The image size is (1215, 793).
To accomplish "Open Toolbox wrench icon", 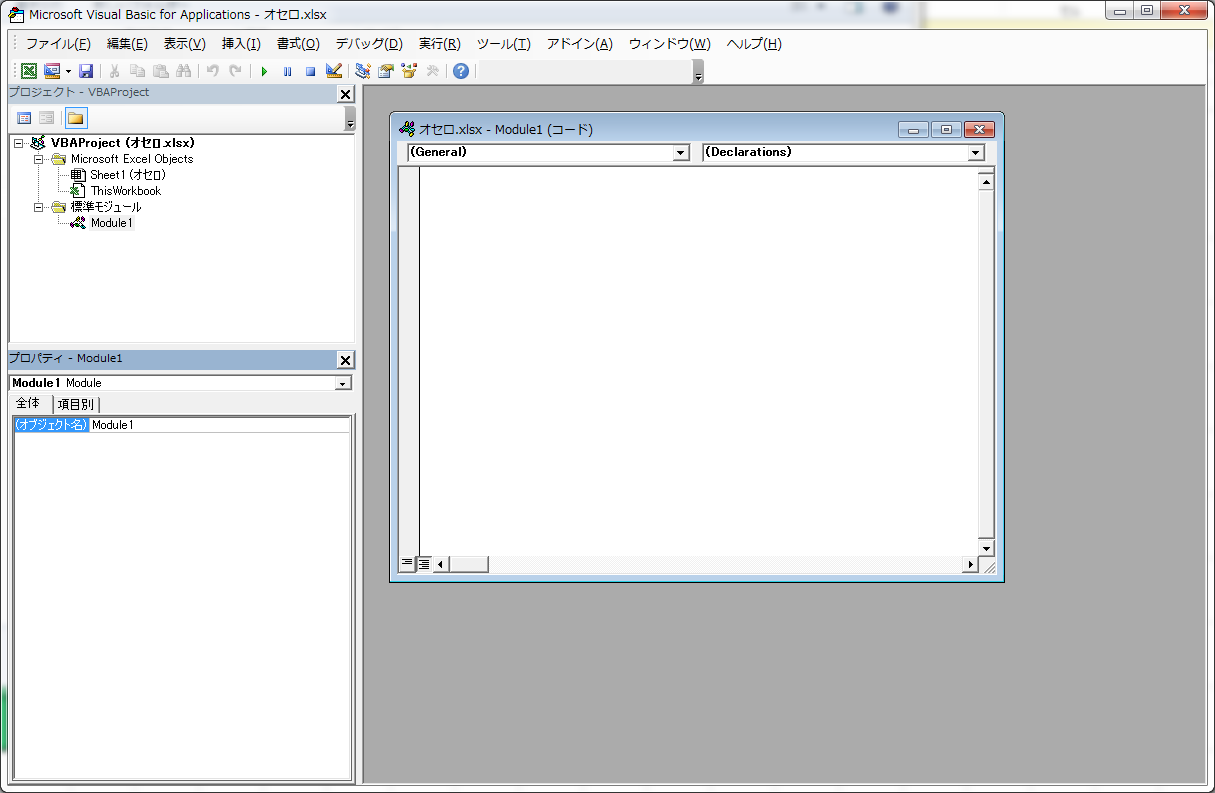I will pyautogui.click(x=432, y=71).
